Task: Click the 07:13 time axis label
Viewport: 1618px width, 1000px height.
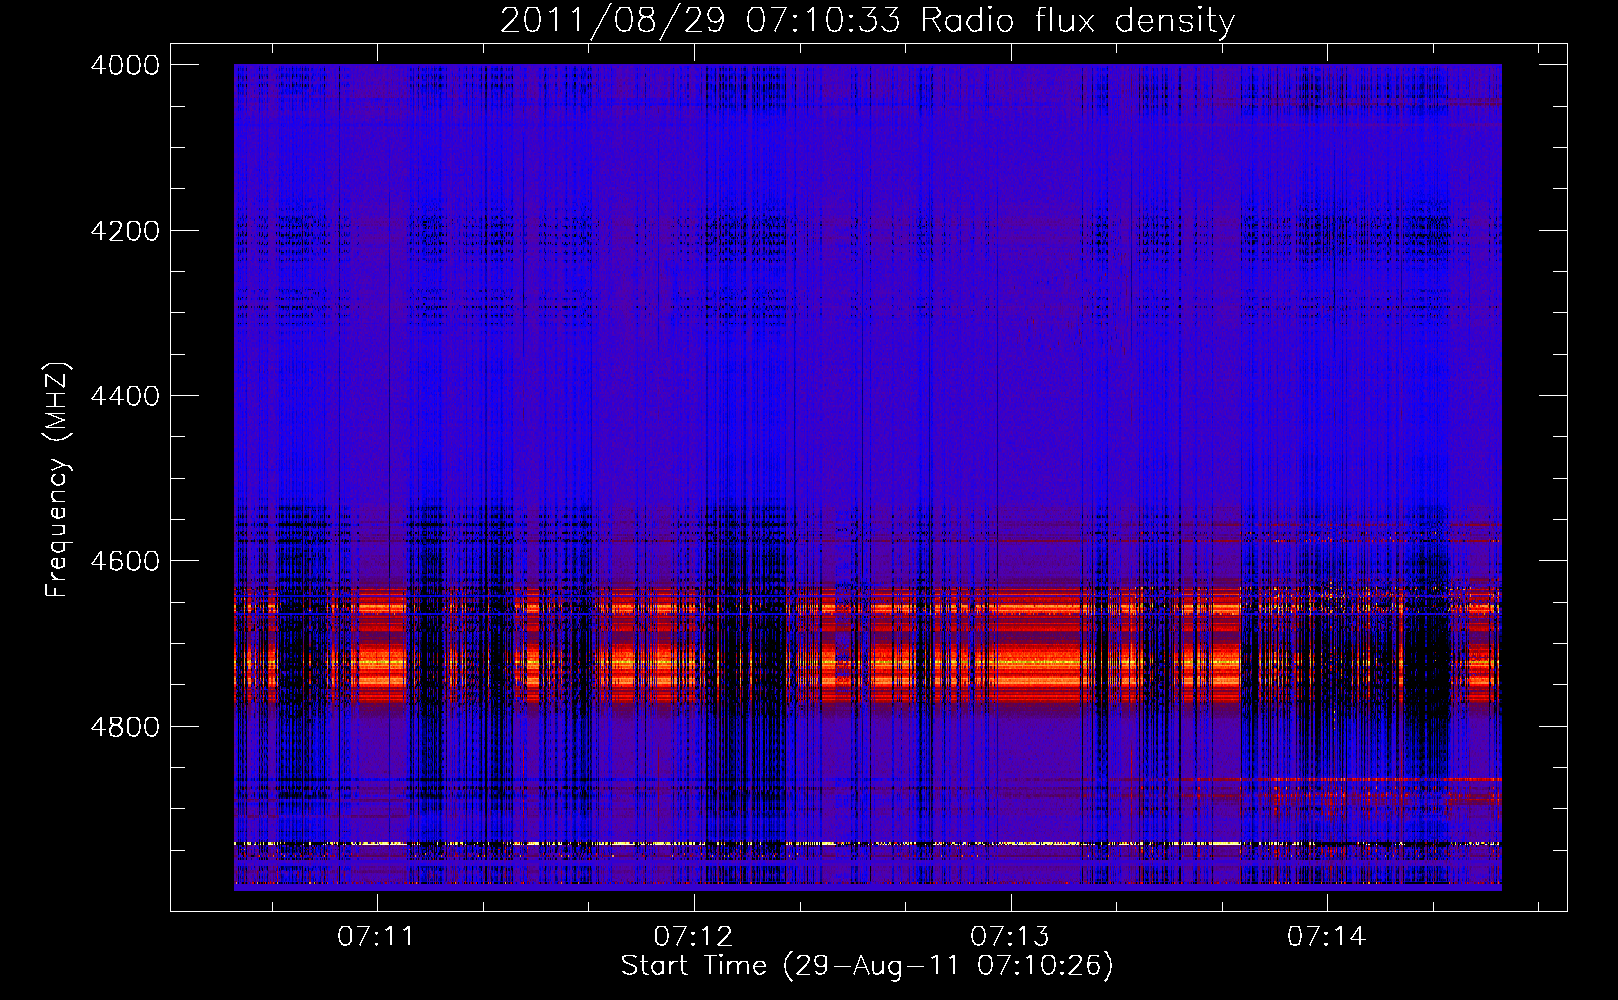Action: click(x=1009, y=937)
